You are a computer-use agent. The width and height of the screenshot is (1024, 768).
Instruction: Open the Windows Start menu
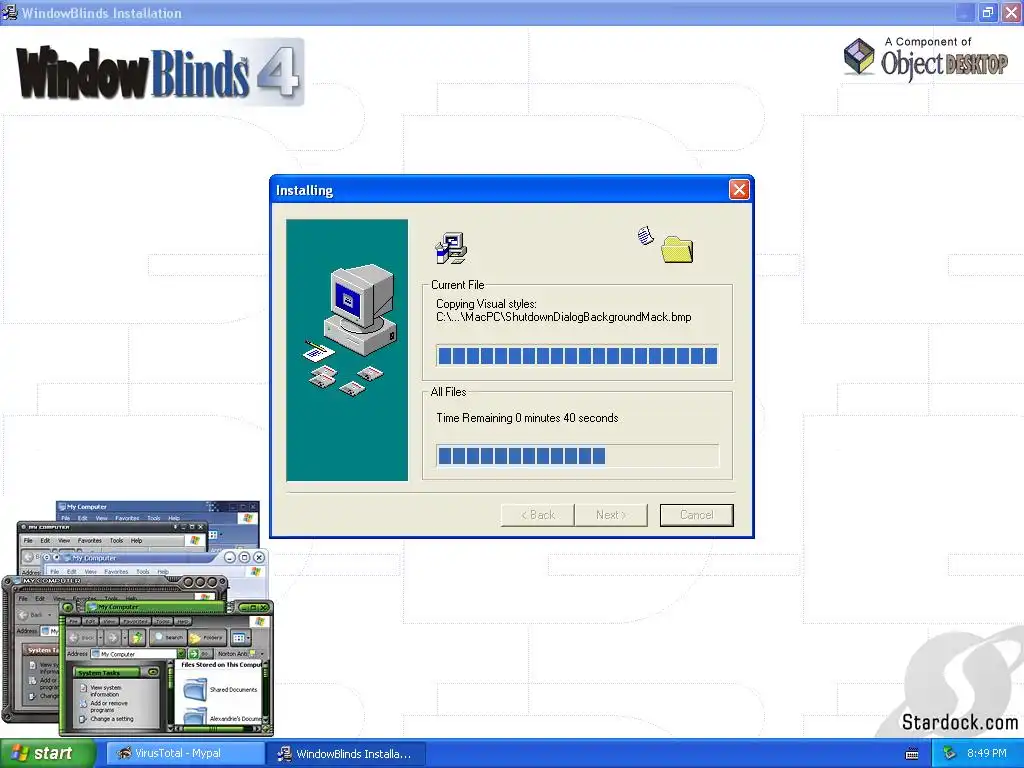48,754
